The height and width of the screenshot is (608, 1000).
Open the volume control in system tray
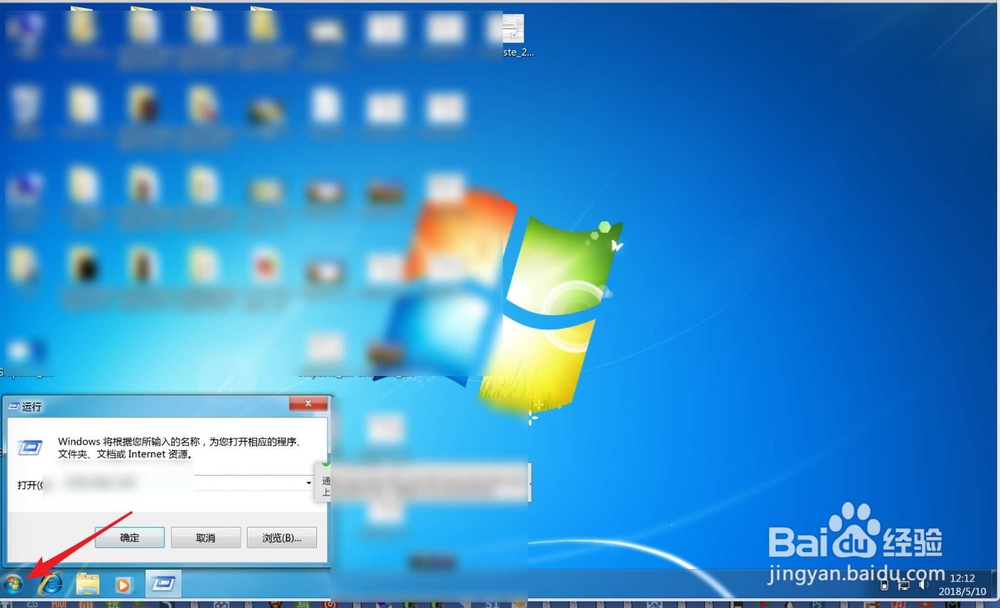[x=922, y=583]
